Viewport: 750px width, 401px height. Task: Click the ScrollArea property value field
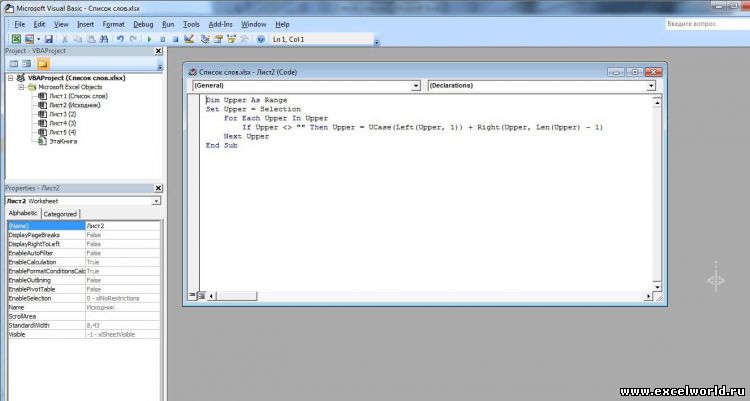tap(123, 316)
